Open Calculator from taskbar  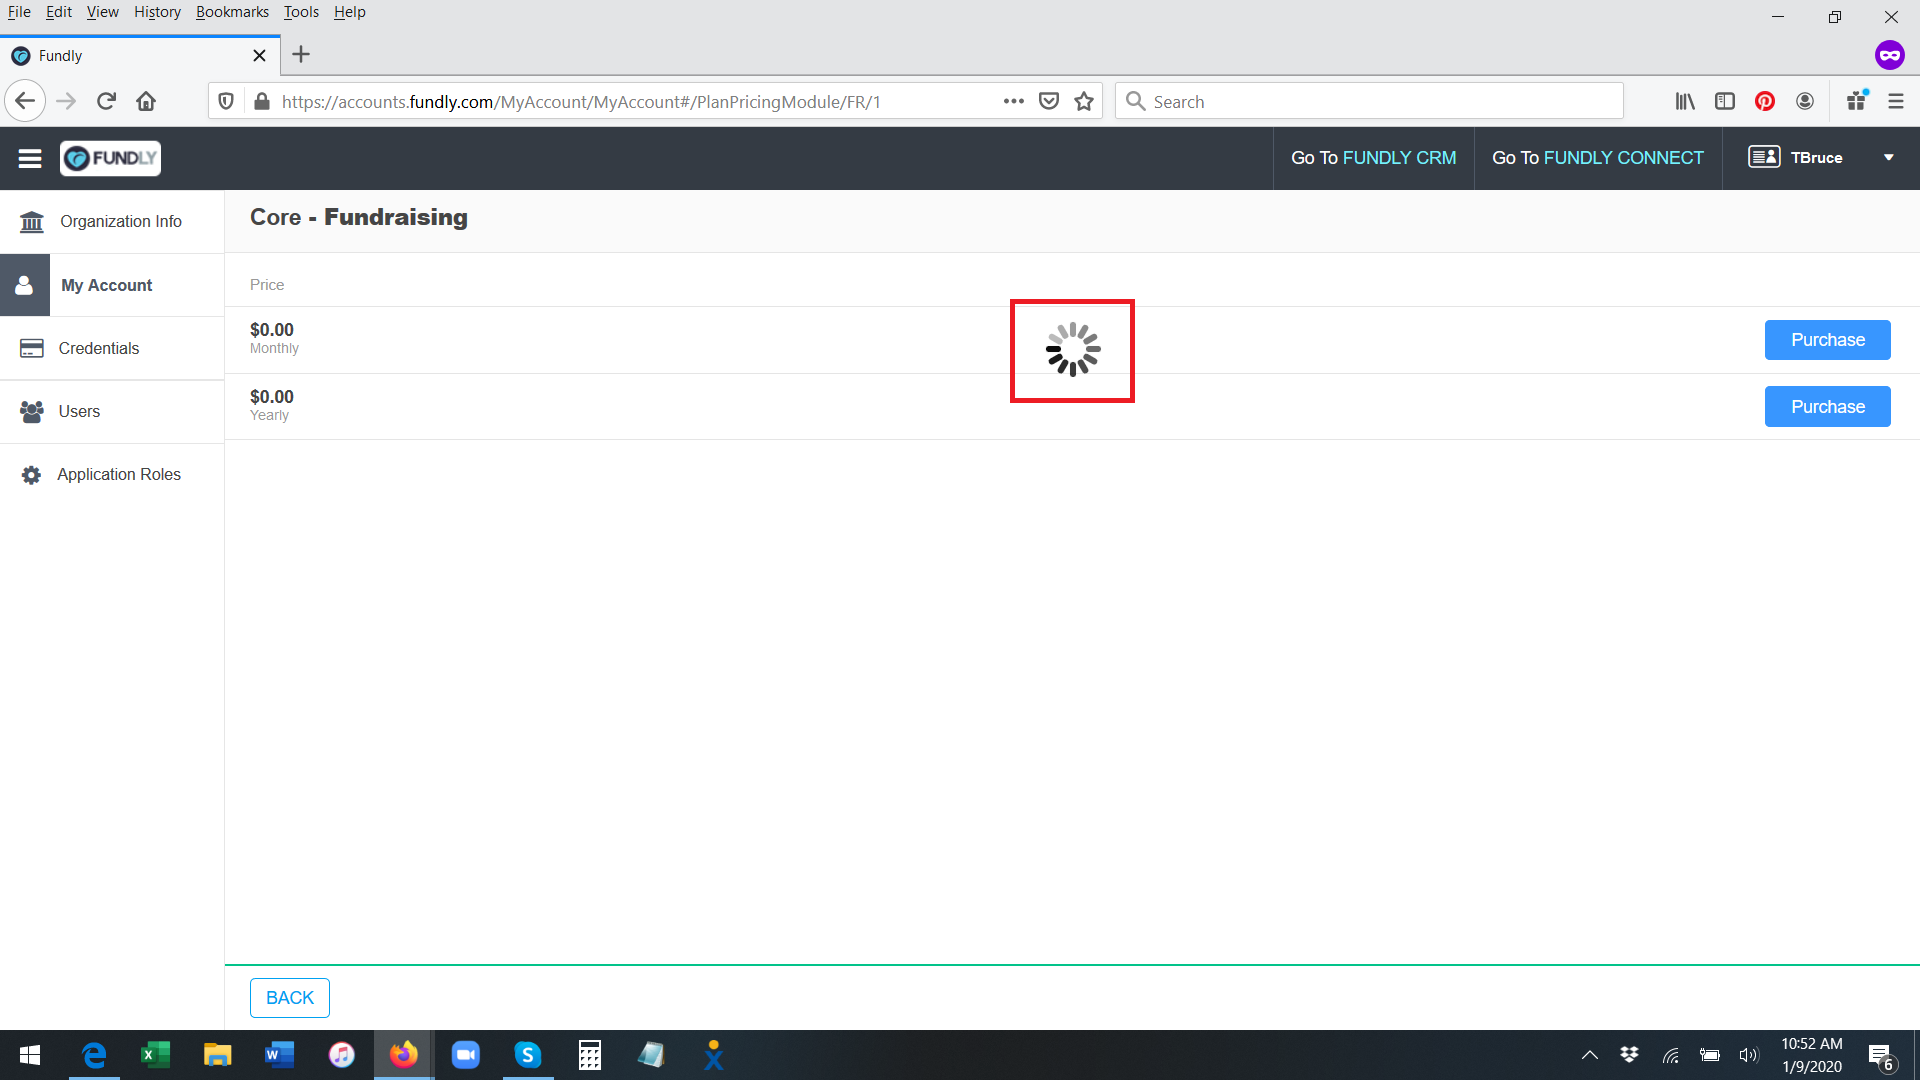click(x=590, y=1055)
